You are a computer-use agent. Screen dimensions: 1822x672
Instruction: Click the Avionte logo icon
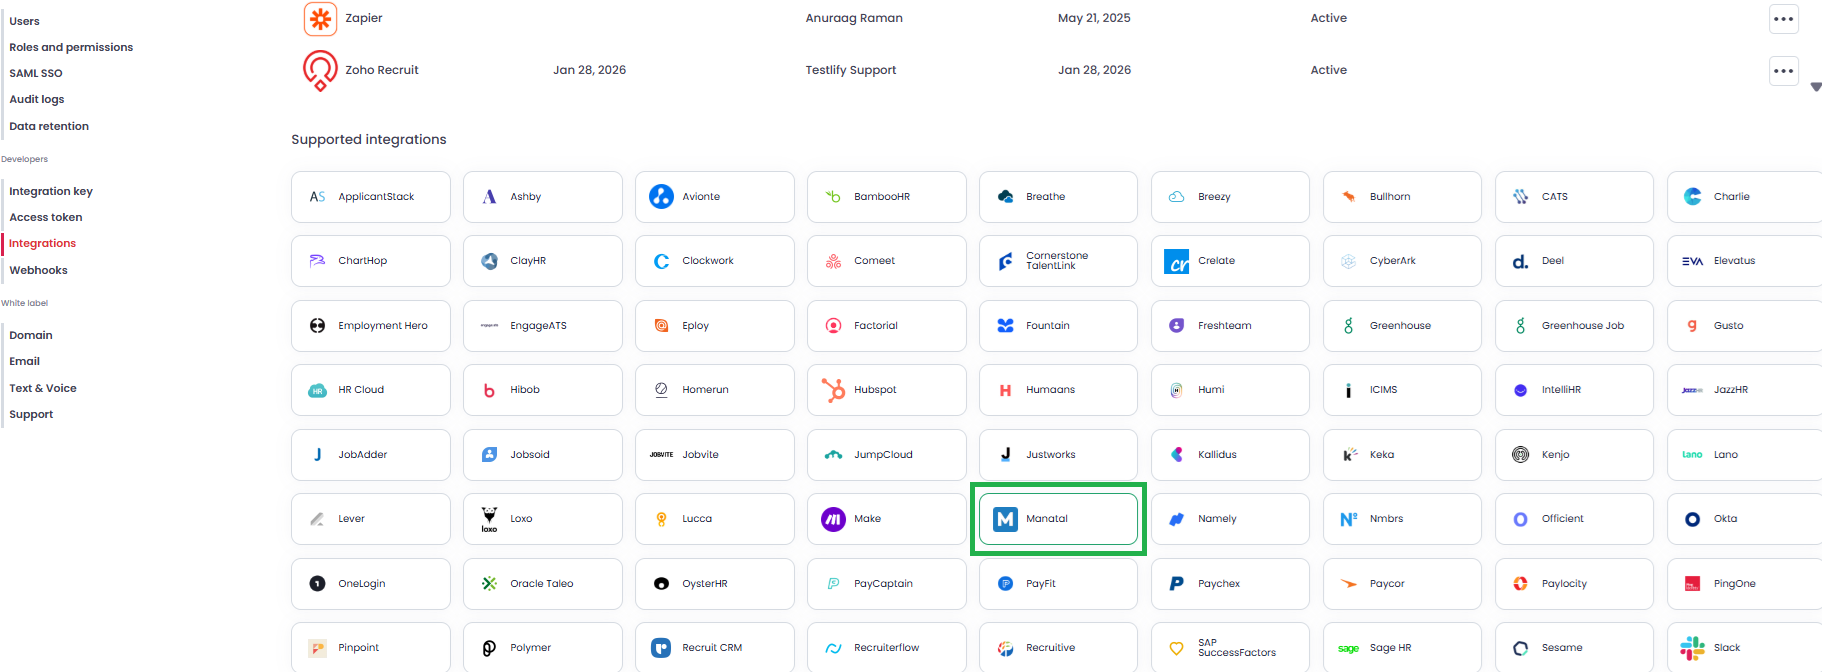point(661,196)
